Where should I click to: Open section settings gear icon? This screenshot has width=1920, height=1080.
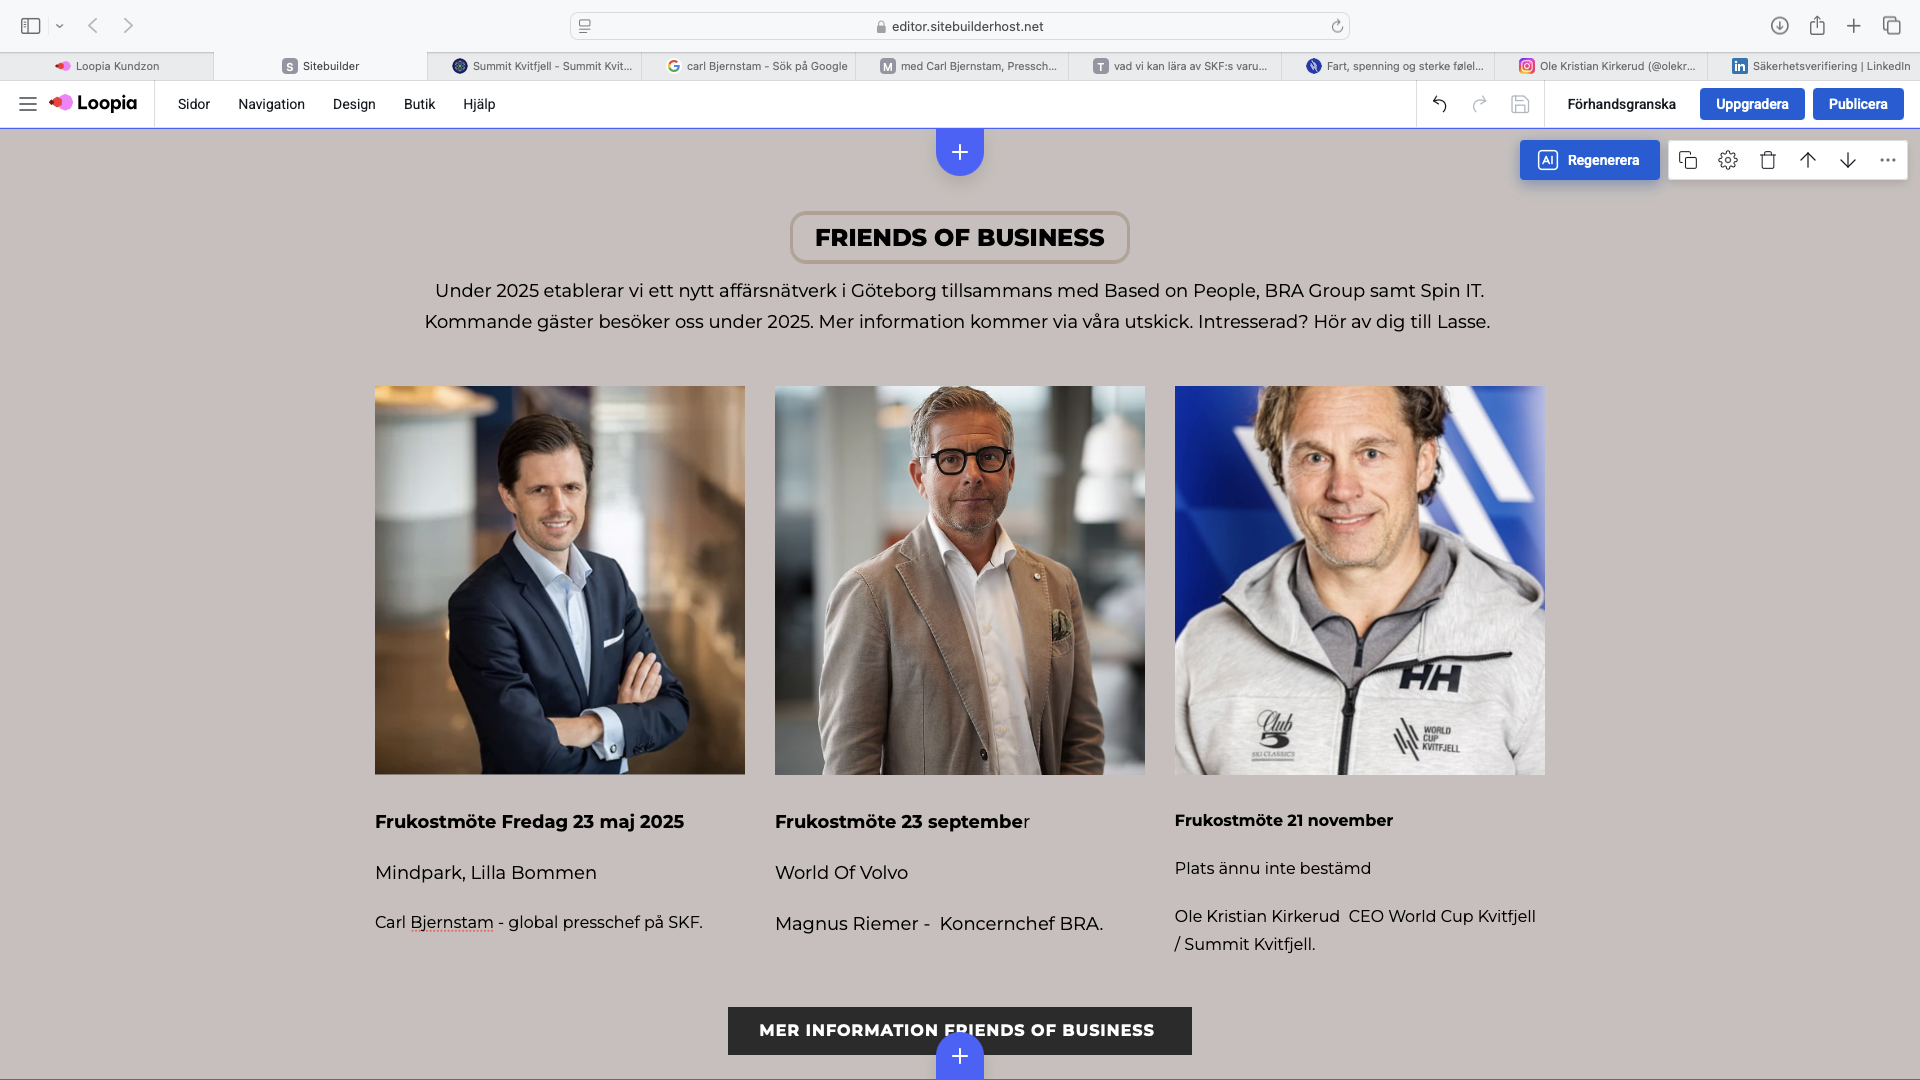pos(1728,160)
